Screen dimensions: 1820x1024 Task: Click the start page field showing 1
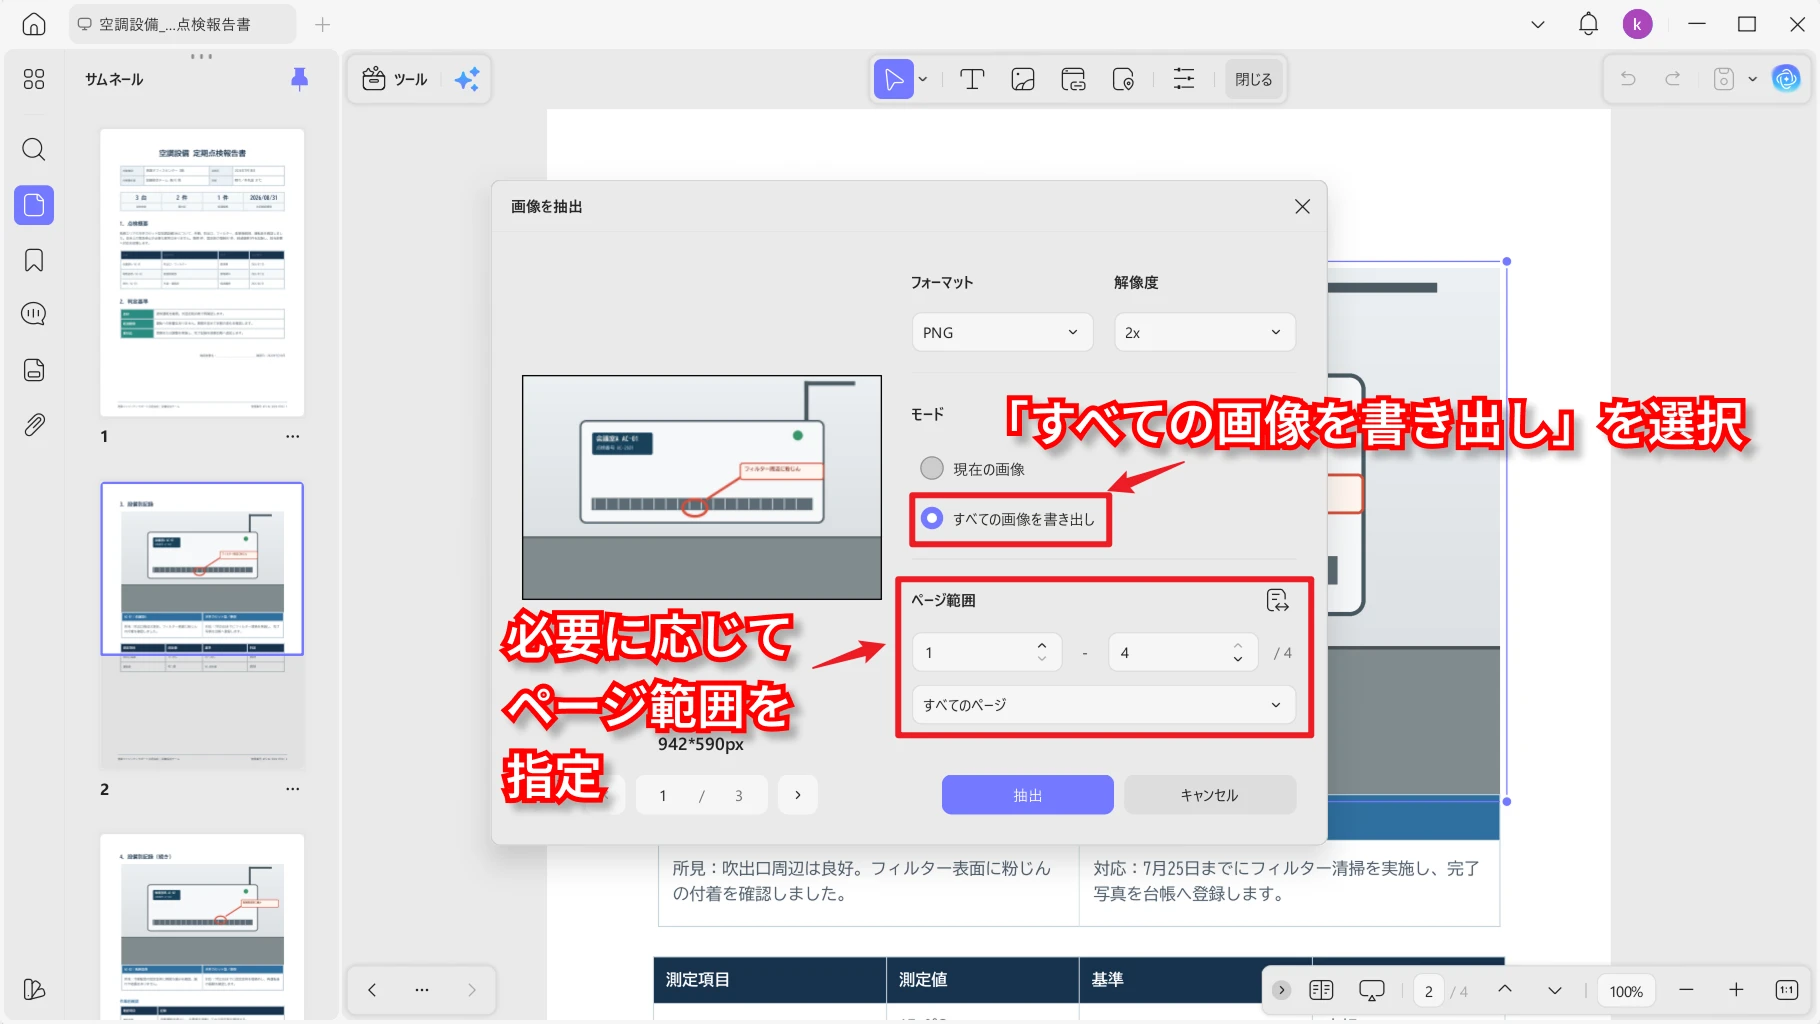pos(987,652)
